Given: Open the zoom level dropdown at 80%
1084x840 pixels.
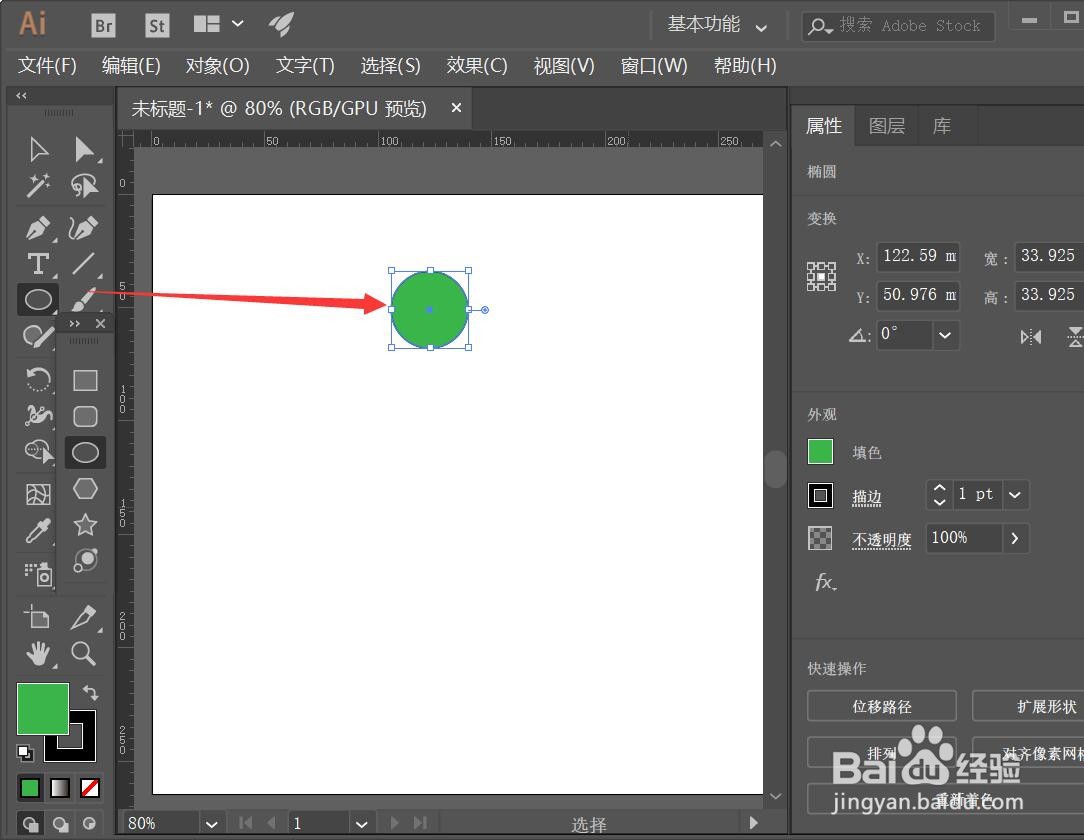Looking at the screenshot, I should [212, 824].
